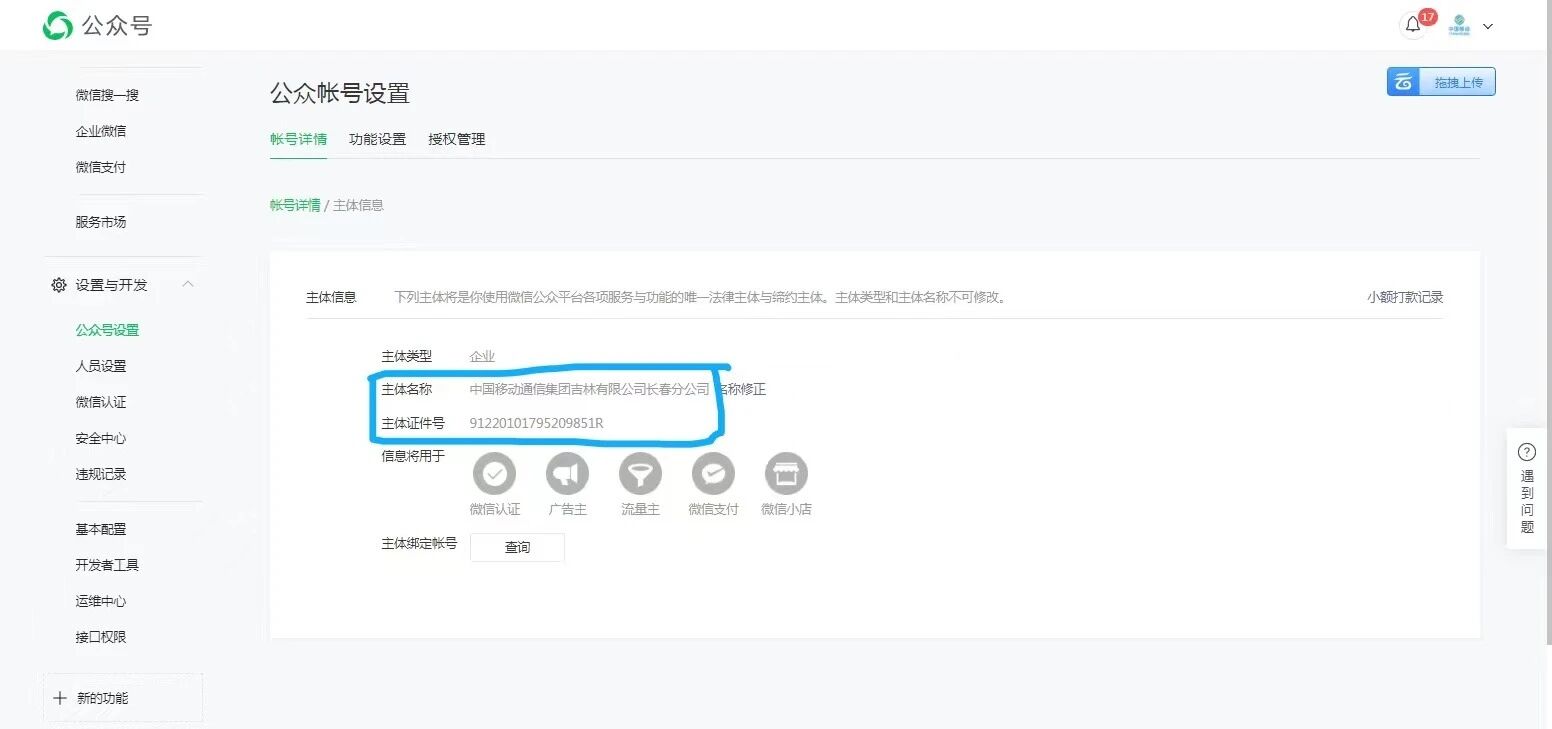
Task: Click the 遇到问题 question mark icon
Action: 1527,452
